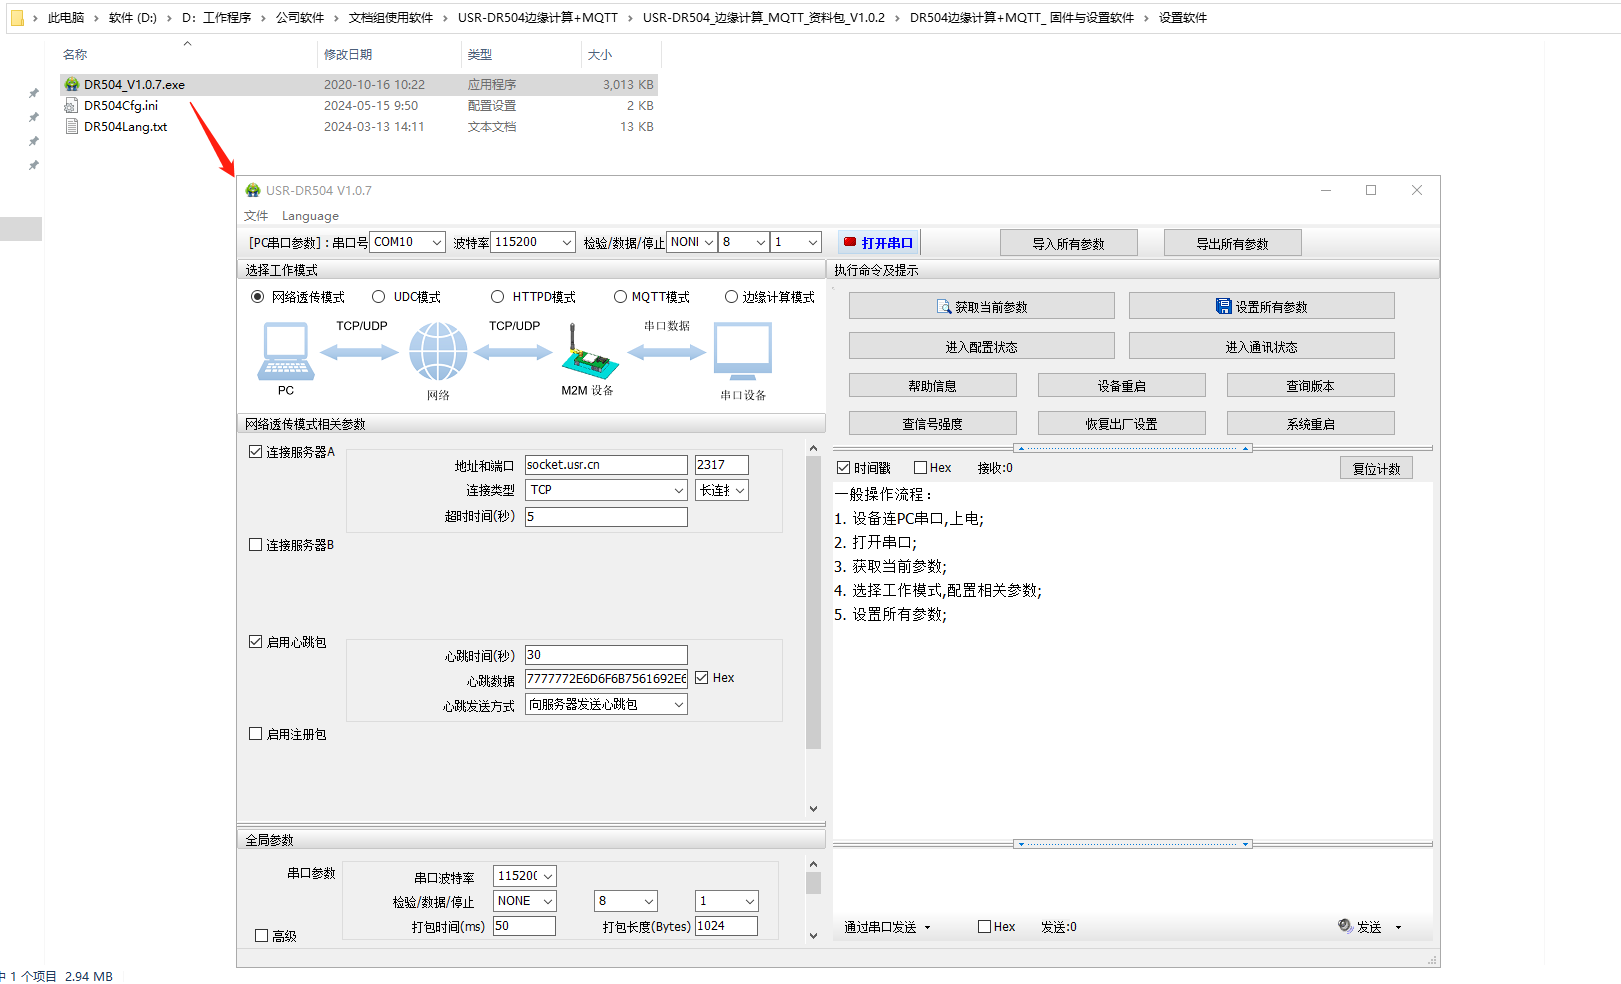This screenshot has width=1621, height=984.
Task: Toggle the 启用注册包 checkbox
Action: (256, 734)
